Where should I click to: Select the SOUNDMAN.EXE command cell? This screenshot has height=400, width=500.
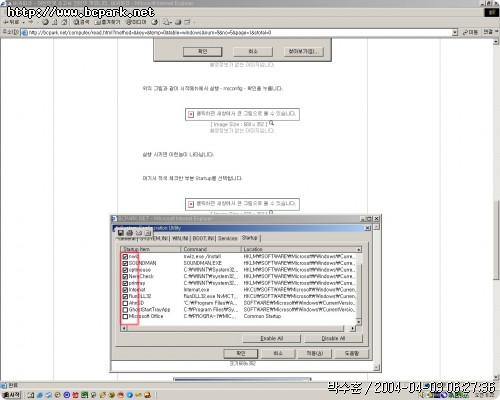pyautogui.click(x=203, y=263)
